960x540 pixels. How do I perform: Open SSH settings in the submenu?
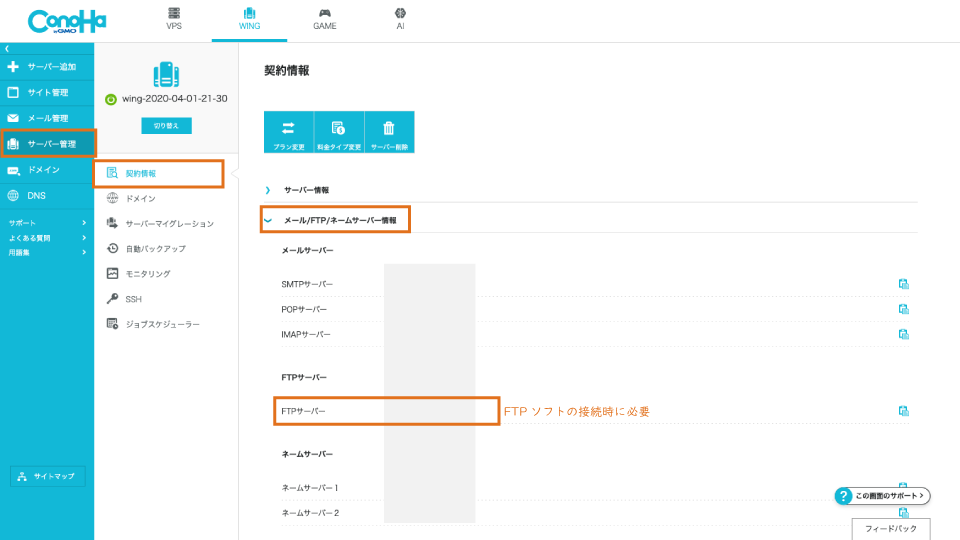[132, 299]
